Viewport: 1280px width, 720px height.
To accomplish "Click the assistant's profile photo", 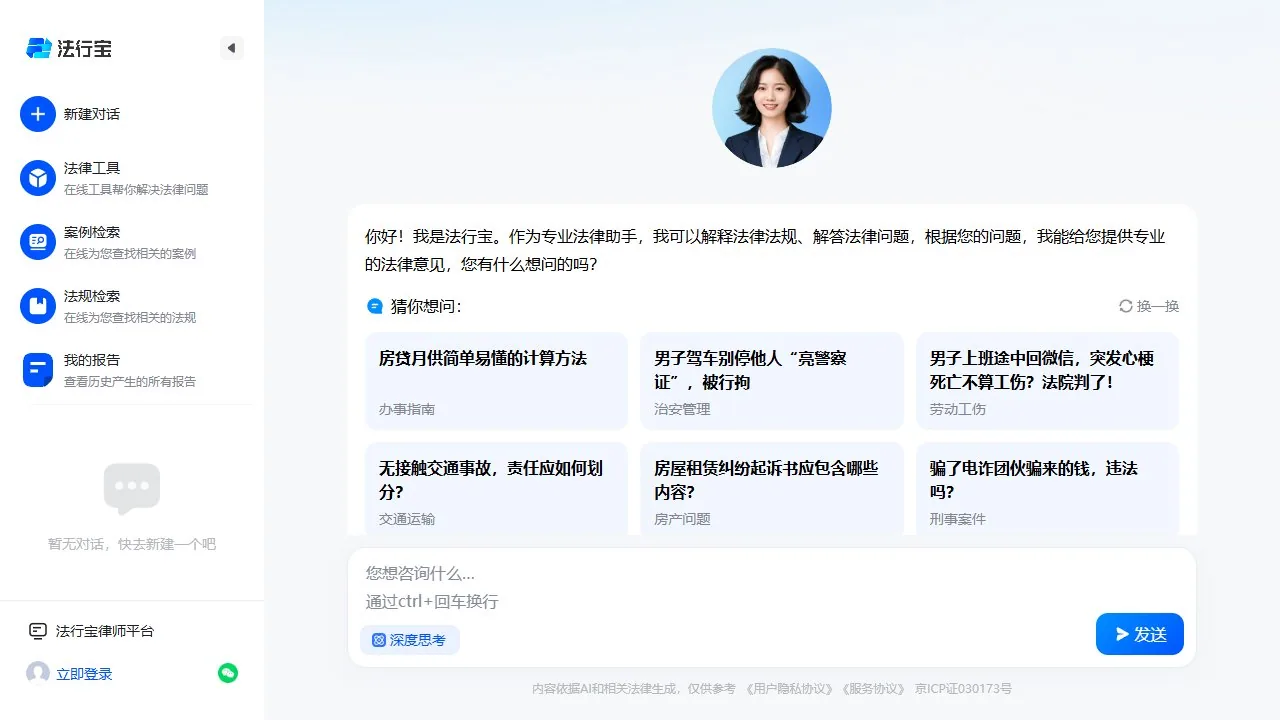I will coord(772,108).
